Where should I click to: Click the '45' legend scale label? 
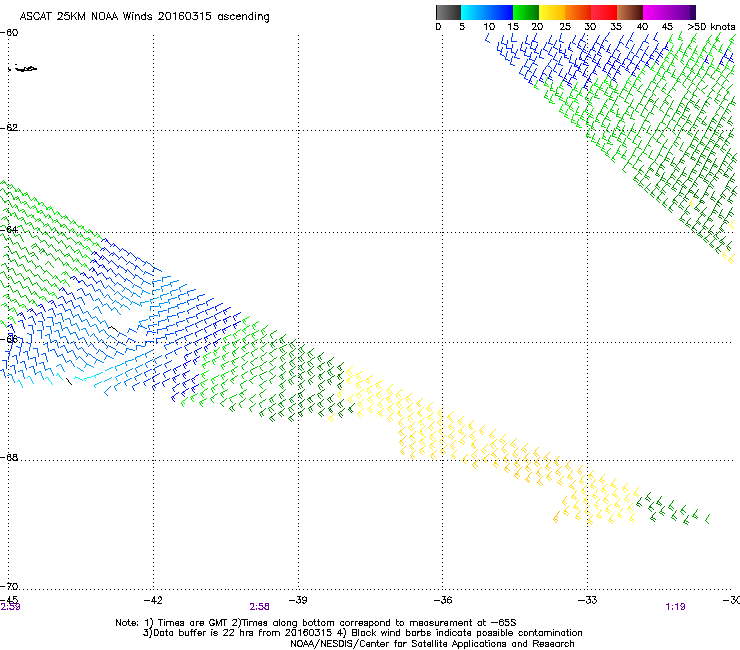tap(667, 27)
